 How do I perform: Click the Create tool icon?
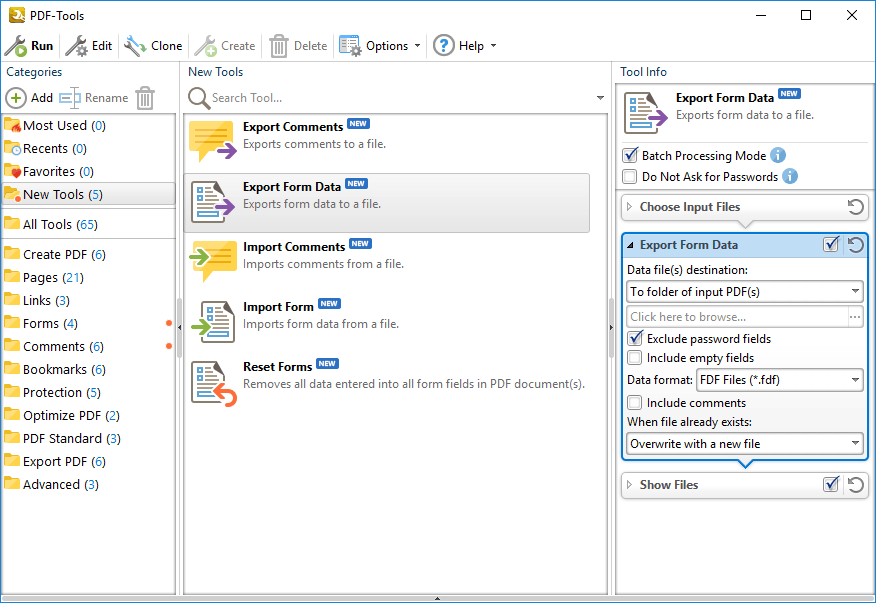tap(206, 46)
